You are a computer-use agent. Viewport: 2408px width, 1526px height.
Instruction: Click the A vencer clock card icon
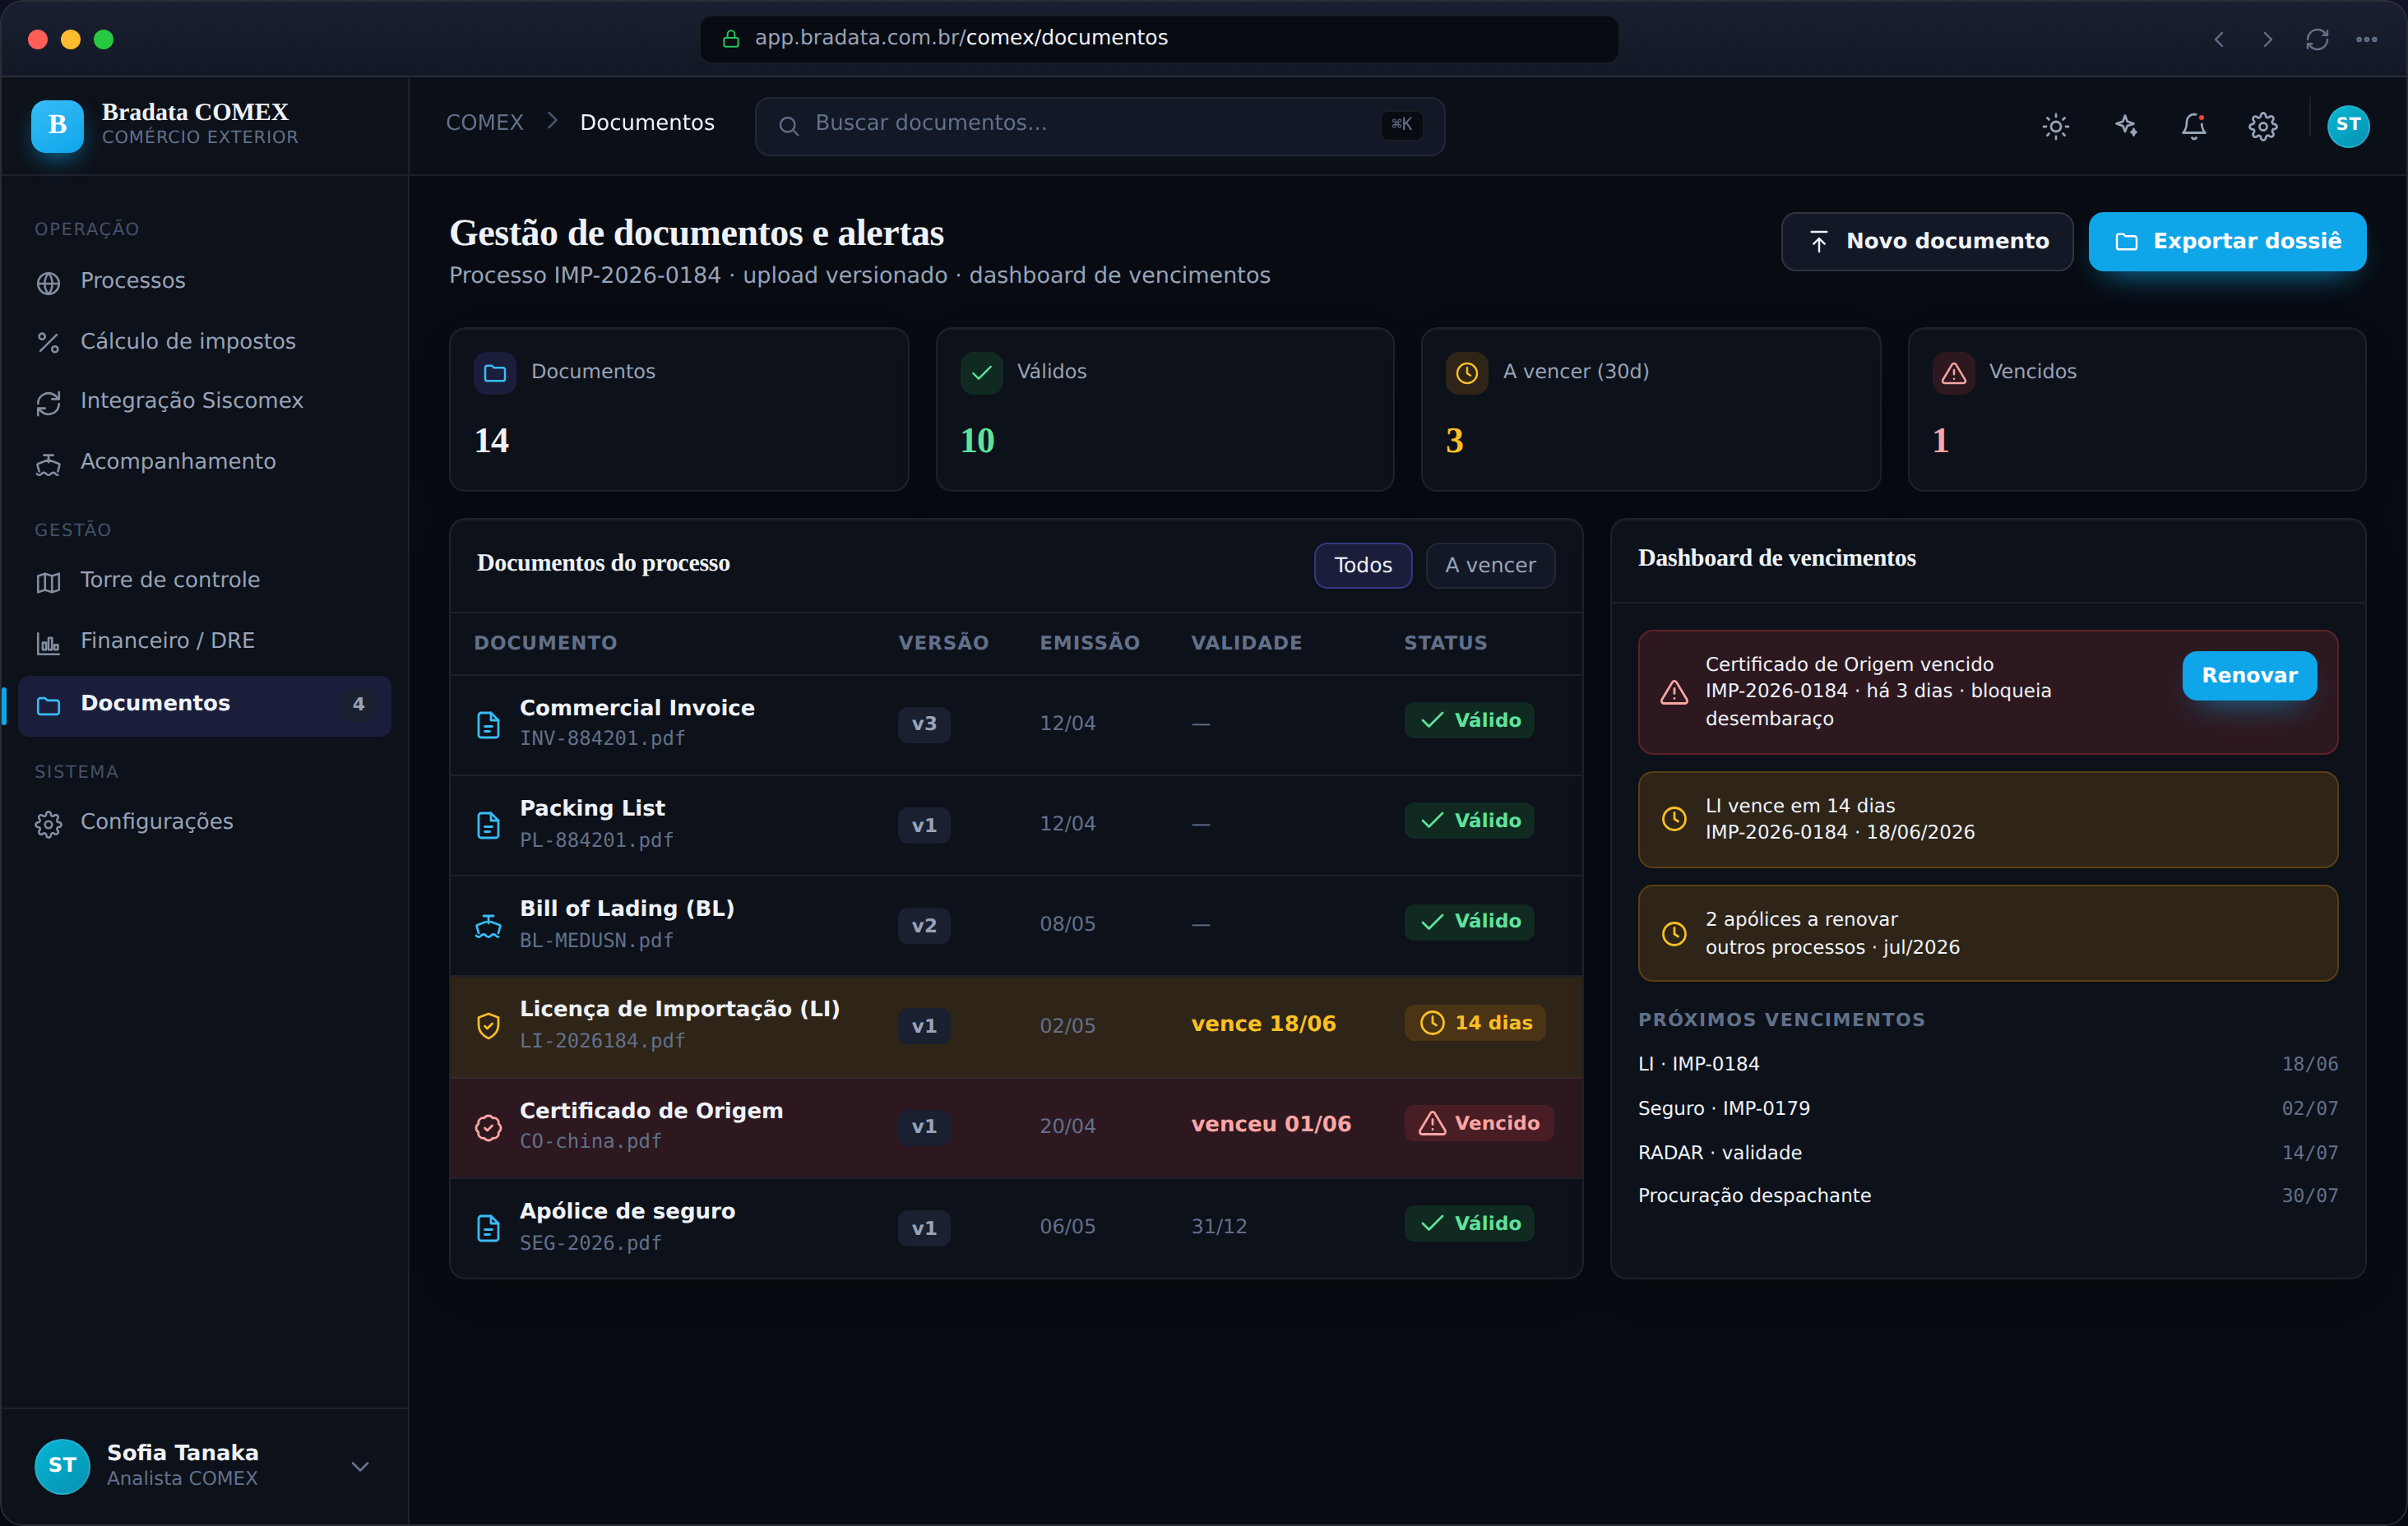point(1467,373)
